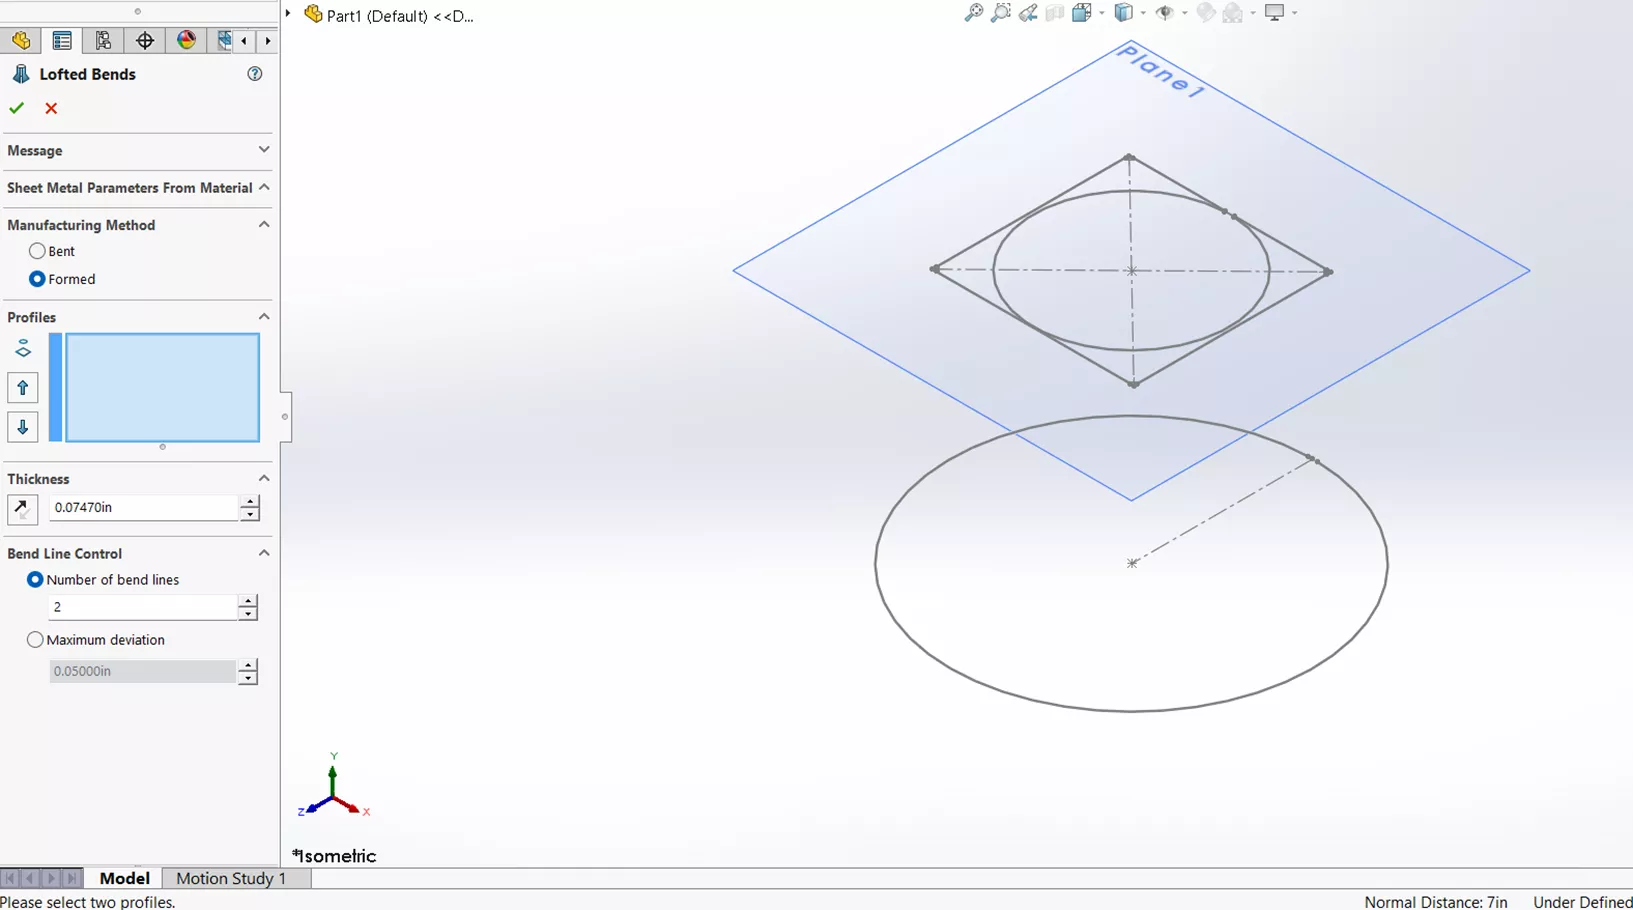Step to previous tab using arrow
Screen dimensions: 1633x910
(30, 879)
